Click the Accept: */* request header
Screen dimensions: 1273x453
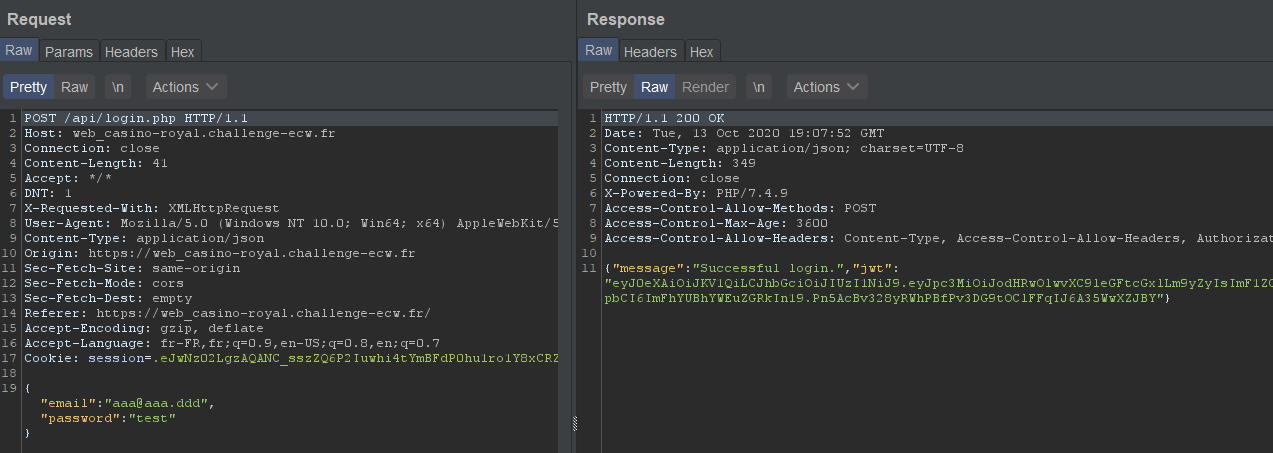click(64, 178)
